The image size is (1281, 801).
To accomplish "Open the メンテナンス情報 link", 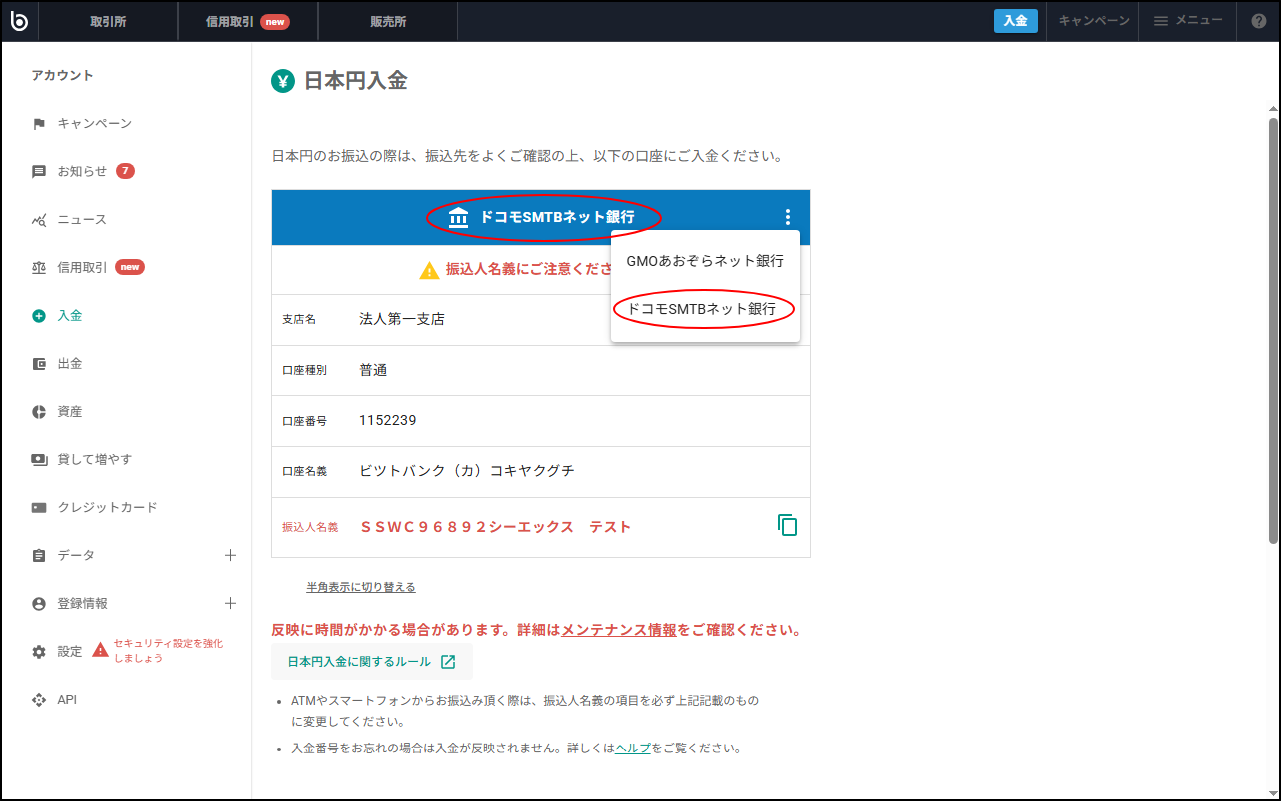I will click(x=619, y=630).
